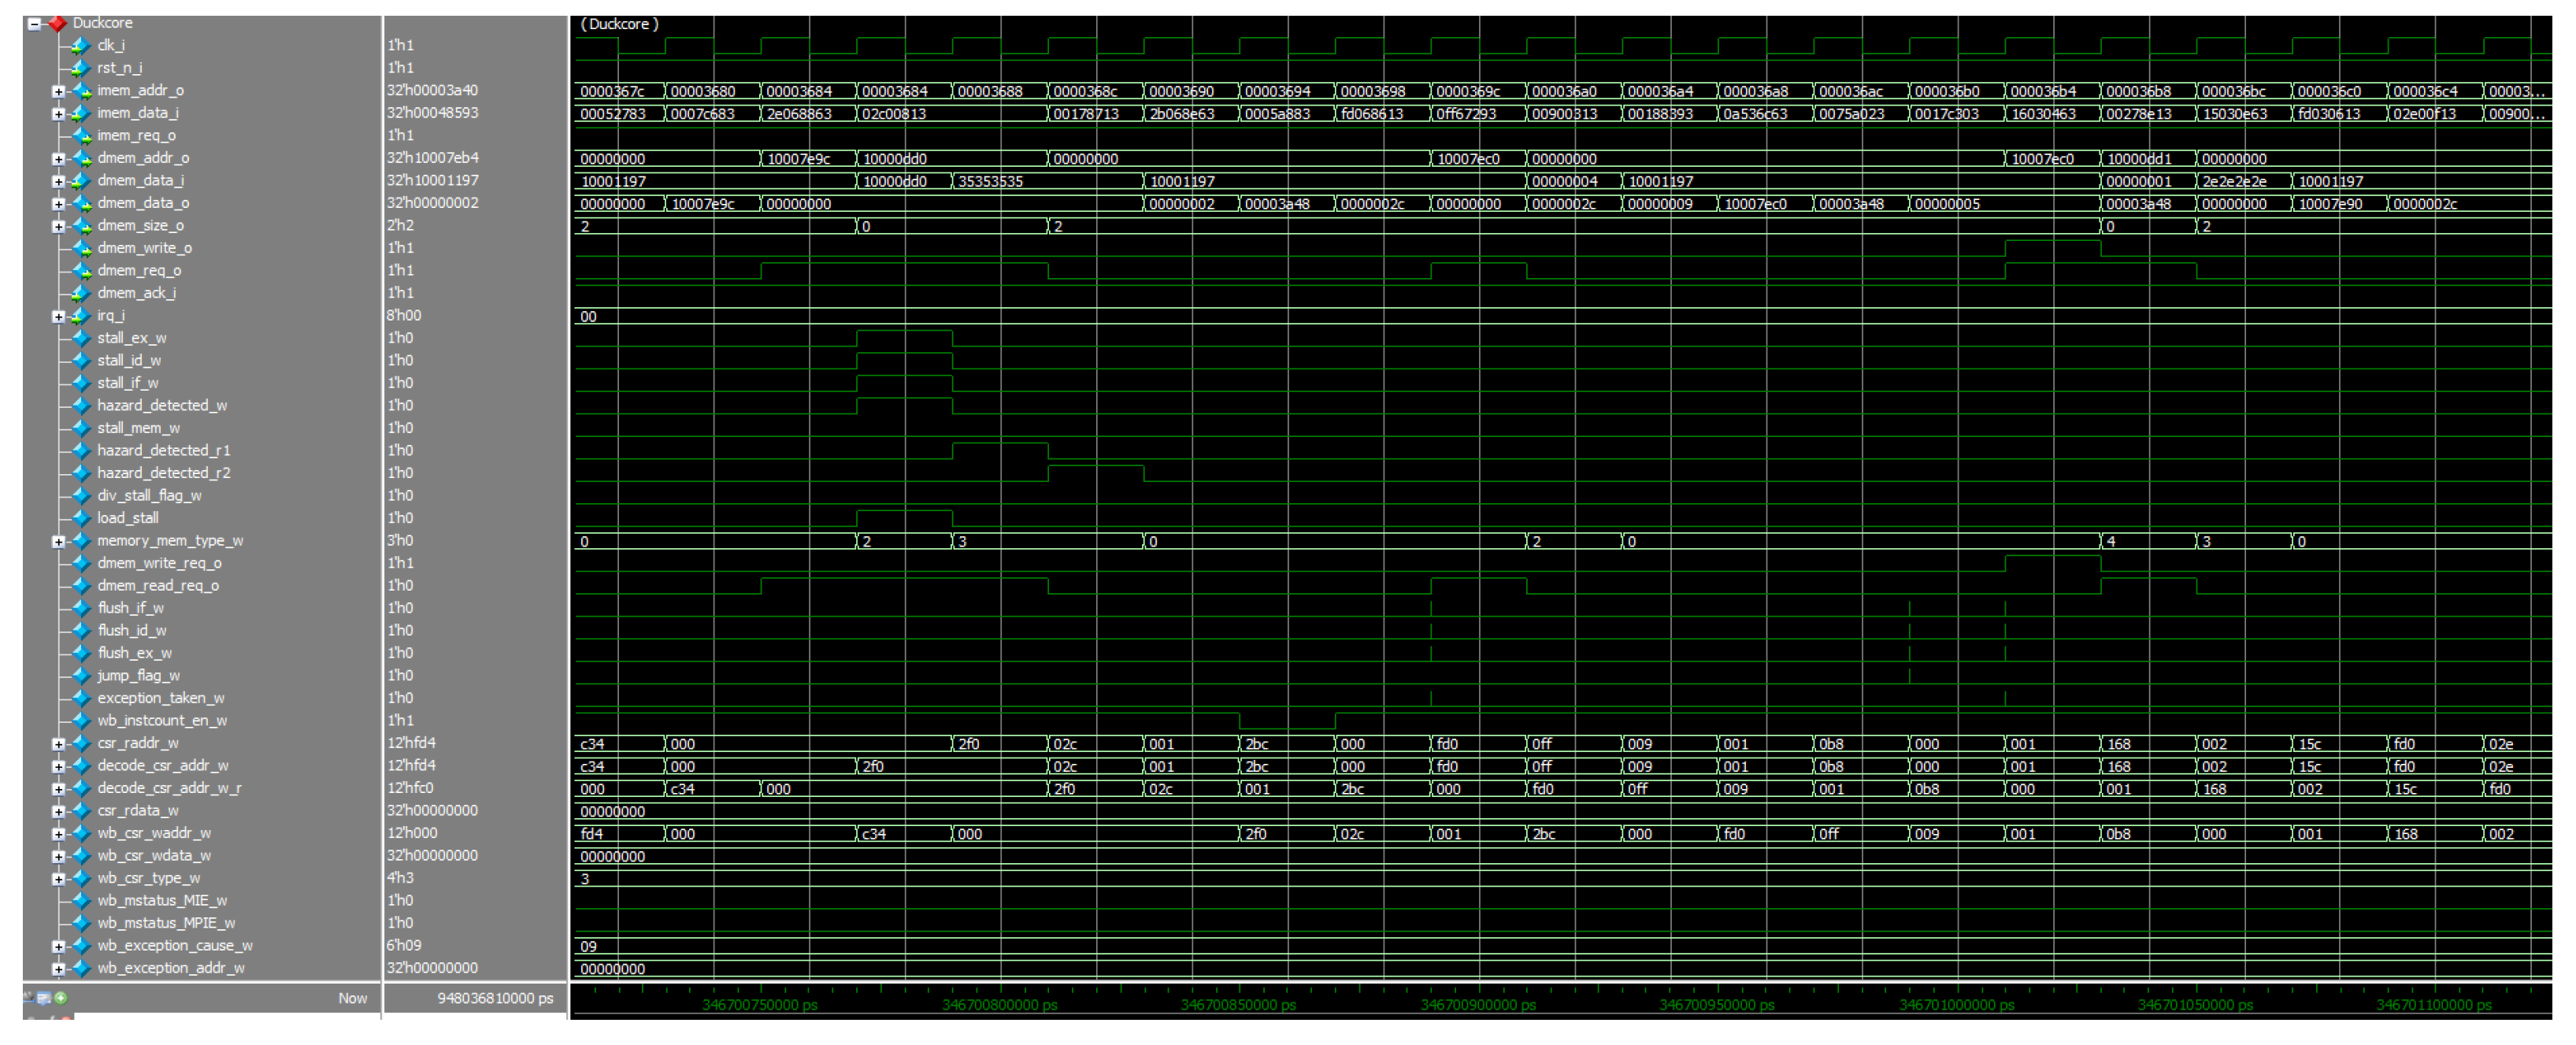
Task: Click waveform value 000036b0 on imem_addr_o
Action: click(x=1946, y=92)
